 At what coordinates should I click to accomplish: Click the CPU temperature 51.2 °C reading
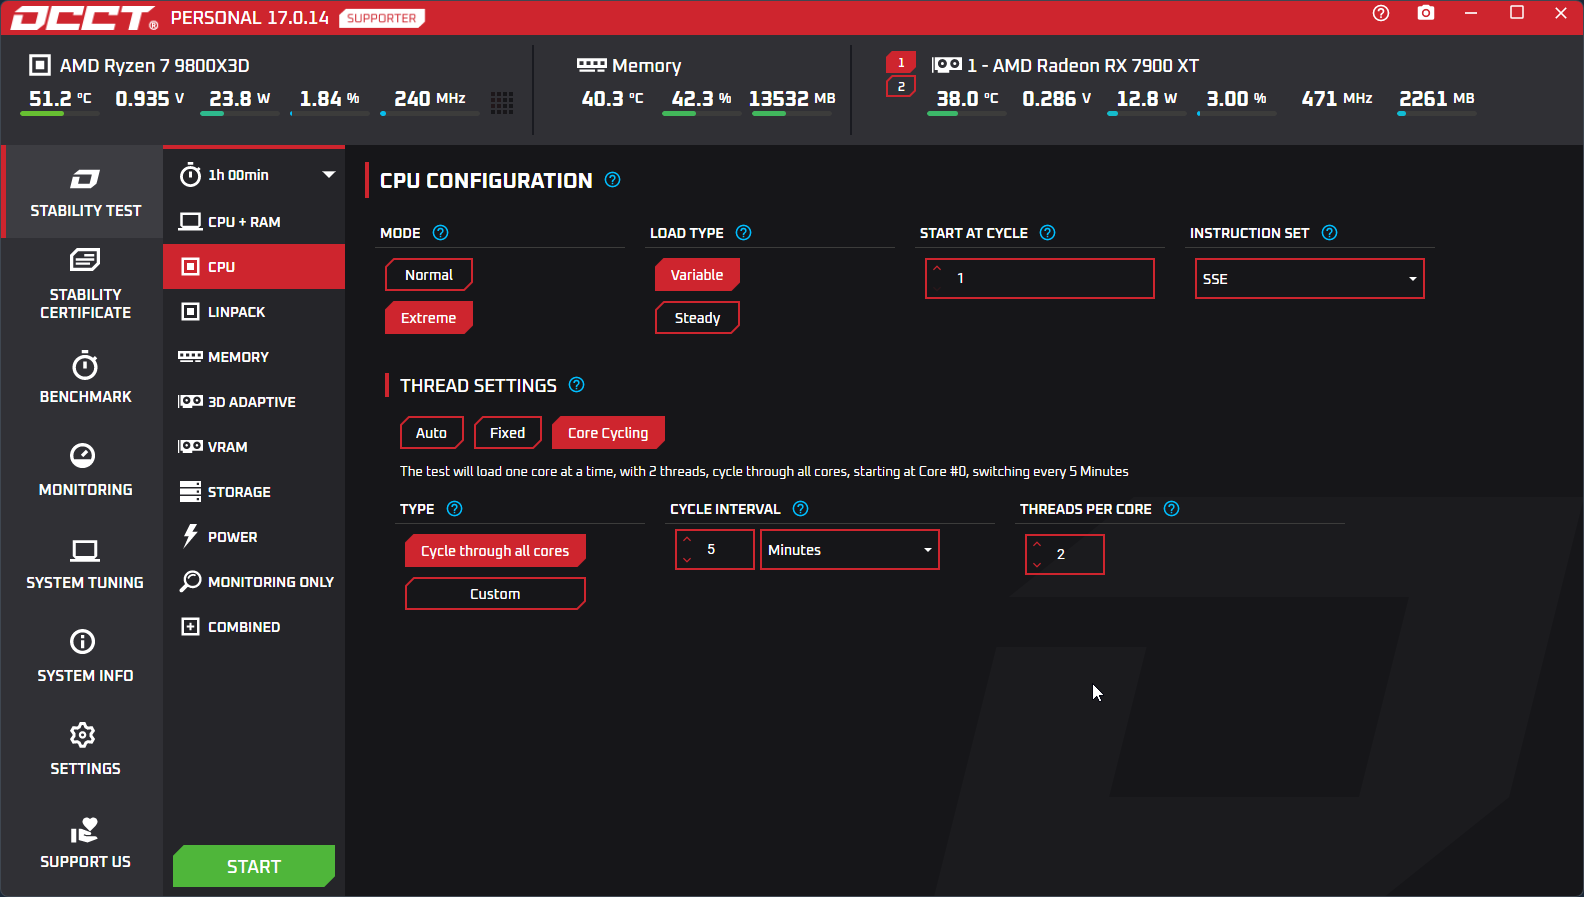(x=60, y=99)
